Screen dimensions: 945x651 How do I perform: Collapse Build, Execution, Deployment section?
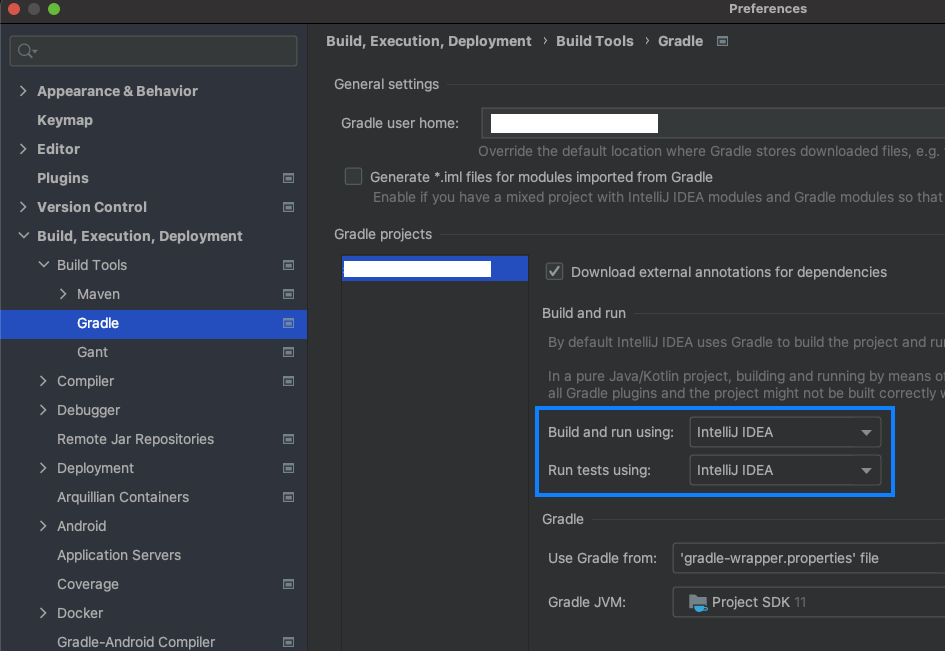click(24, 236)
